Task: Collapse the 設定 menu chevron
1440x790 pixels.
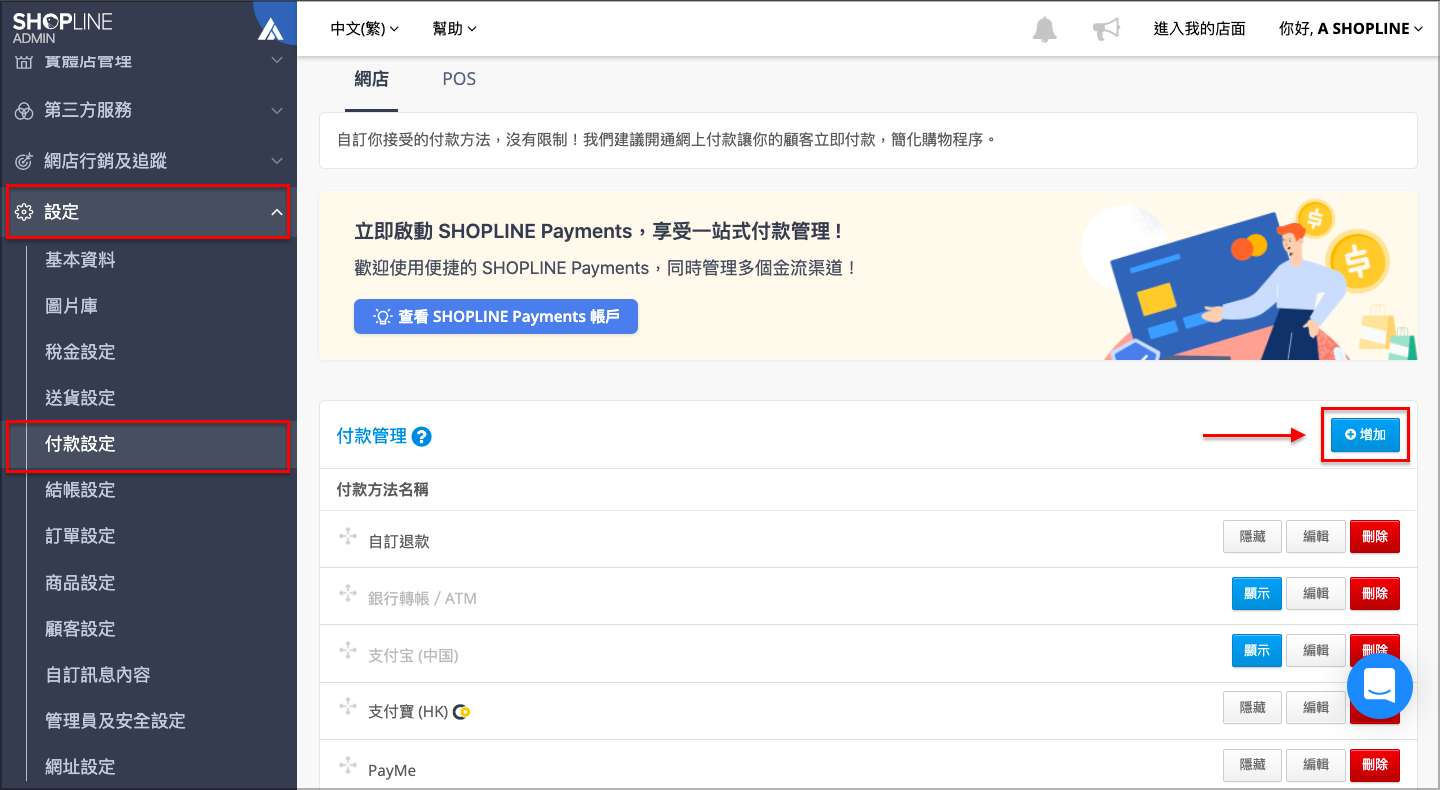Action: [x=277, y=212]
